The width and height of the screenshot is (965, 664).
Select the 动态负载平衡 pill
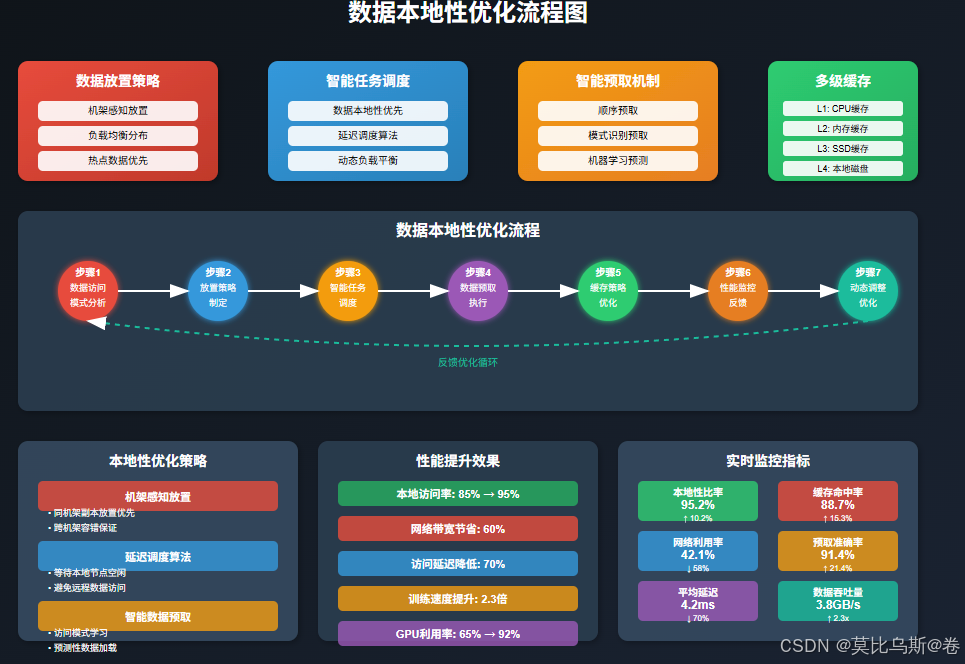pos(367,161)
